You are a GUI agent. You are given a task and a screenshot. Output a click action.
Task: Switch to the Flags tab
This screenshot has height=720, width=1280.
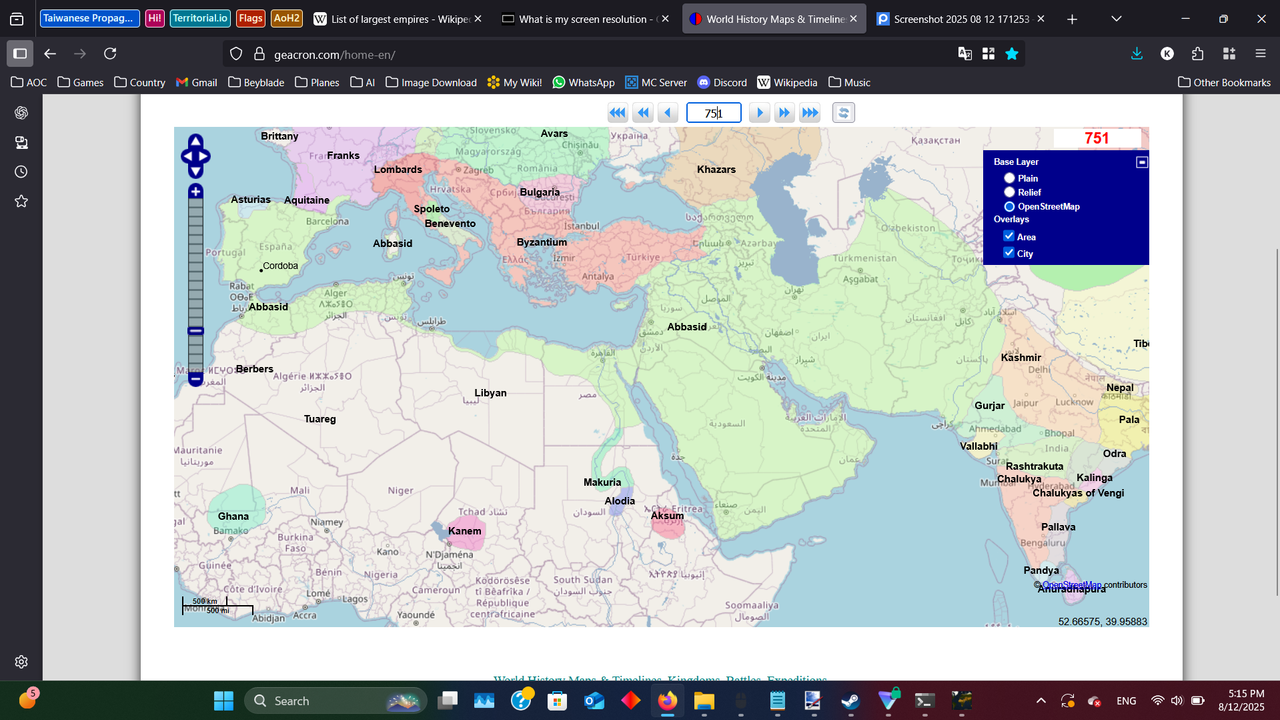coord(251,19)
